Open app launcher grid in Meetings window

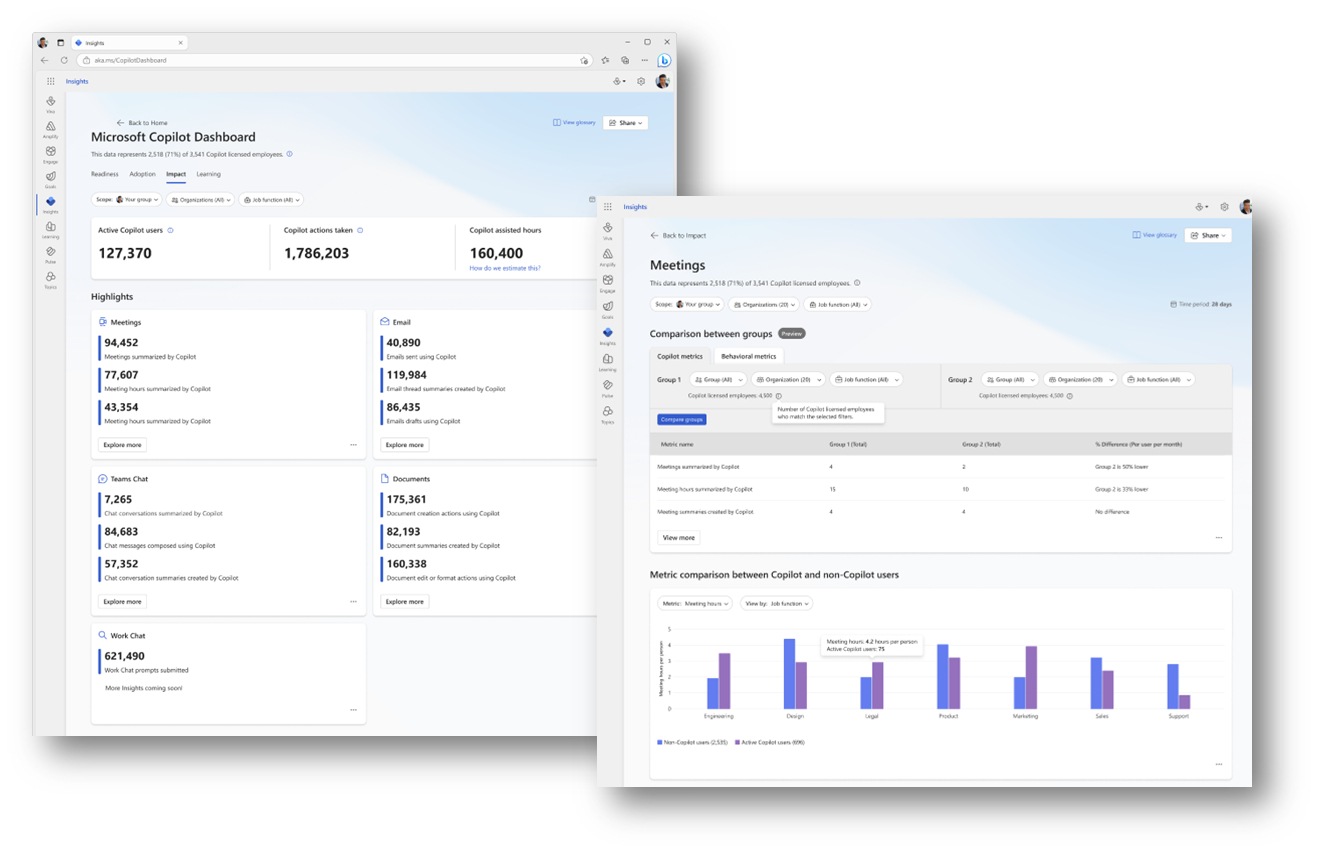607,207
